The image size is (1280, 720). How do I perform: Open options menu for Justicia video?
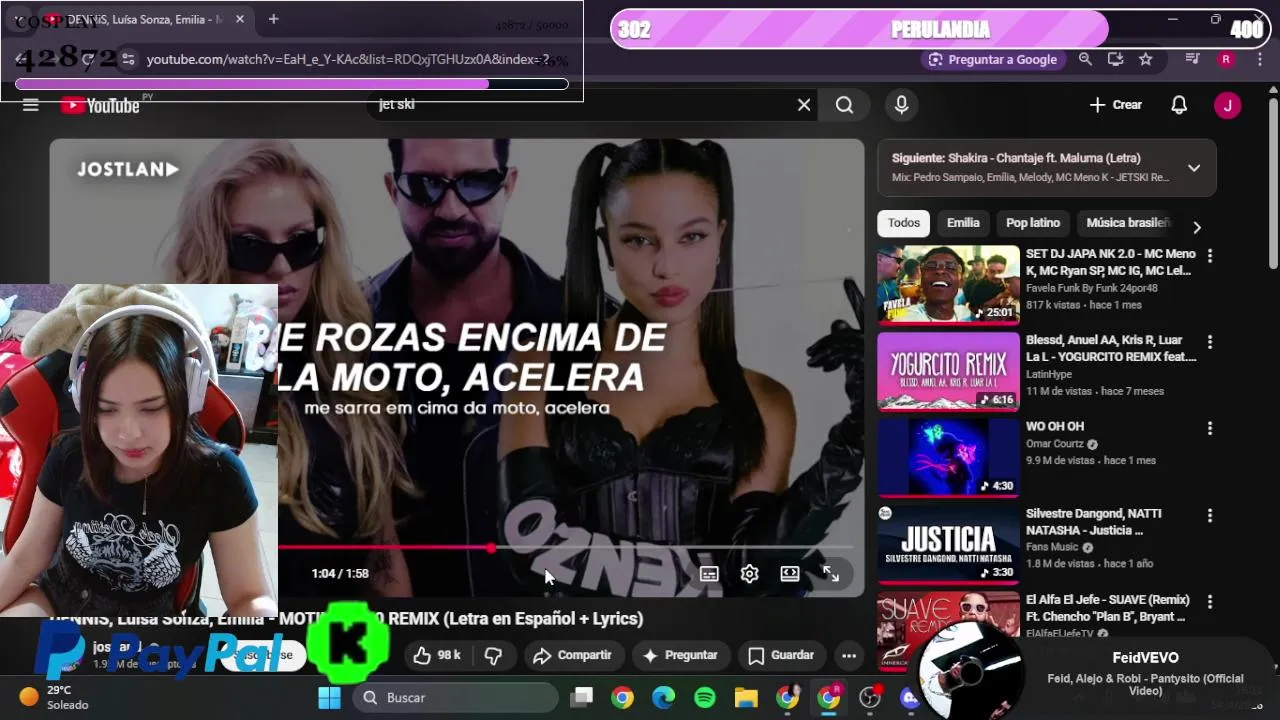(1209, 516)
